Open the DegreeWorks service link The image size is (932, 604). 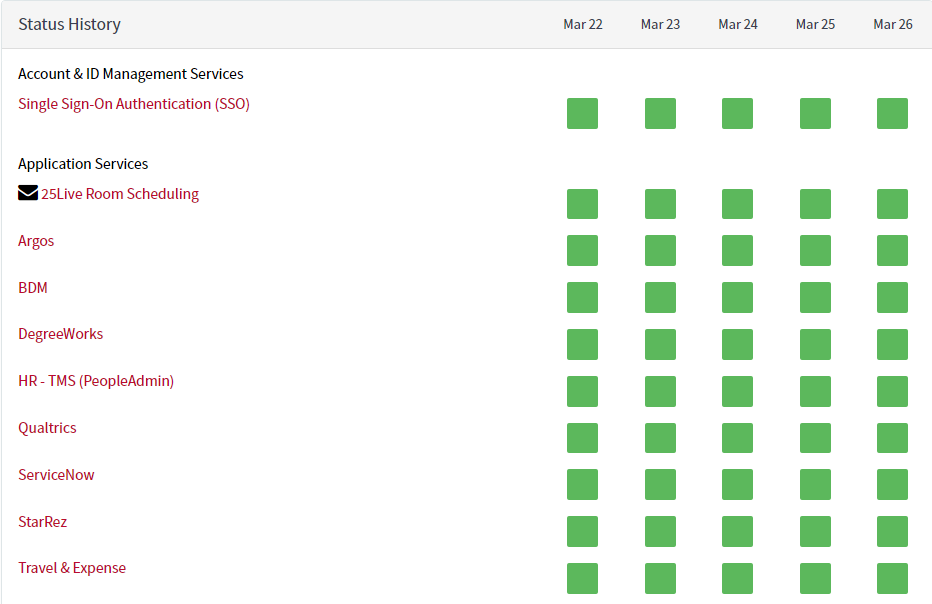61,334
